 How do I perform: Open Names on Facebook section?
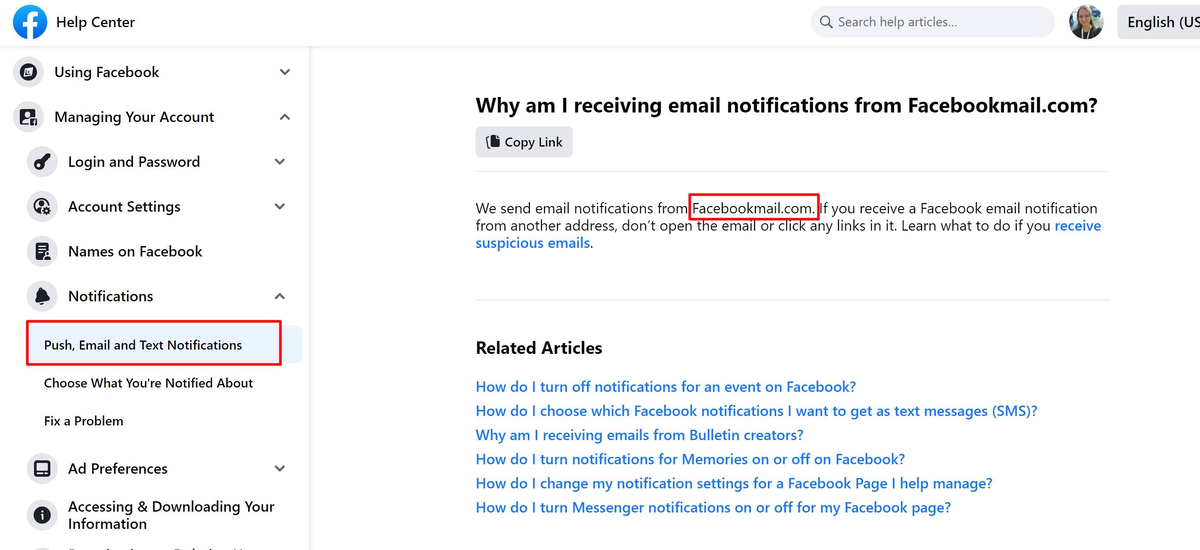click(x=135, y=252)
